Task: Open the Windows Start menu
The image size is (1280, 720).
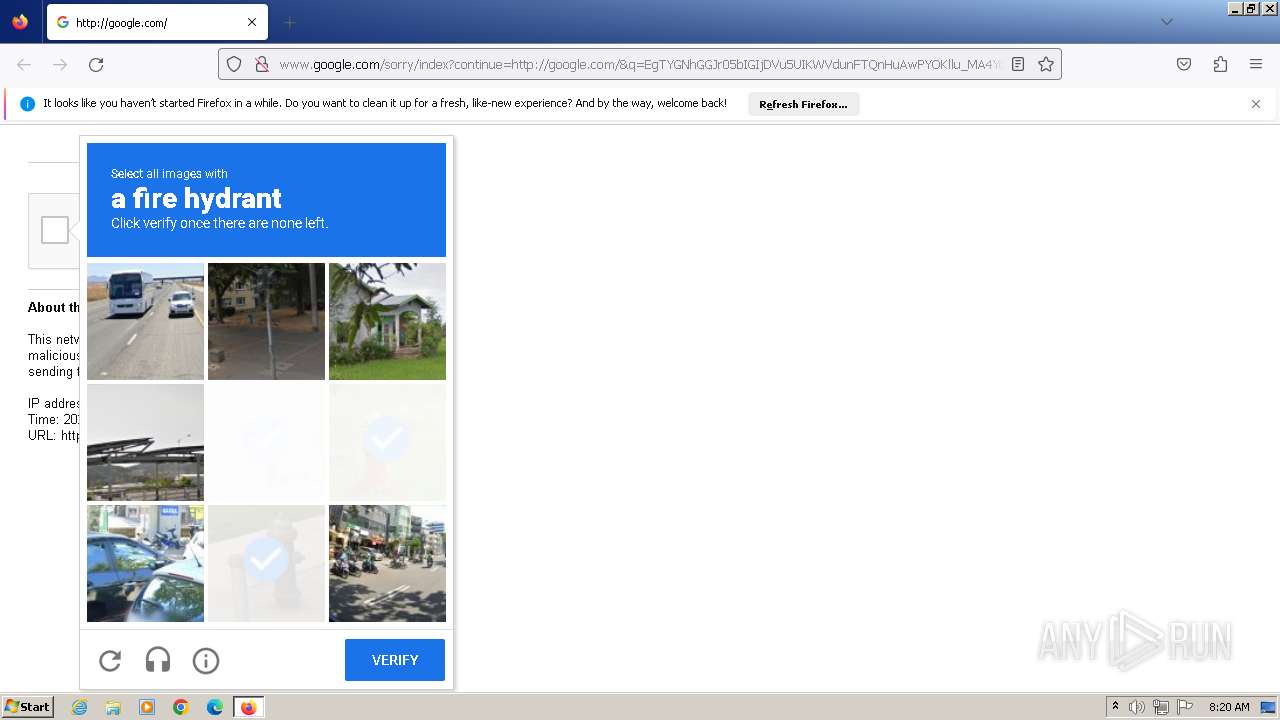Action: click(x=28, y=707)
